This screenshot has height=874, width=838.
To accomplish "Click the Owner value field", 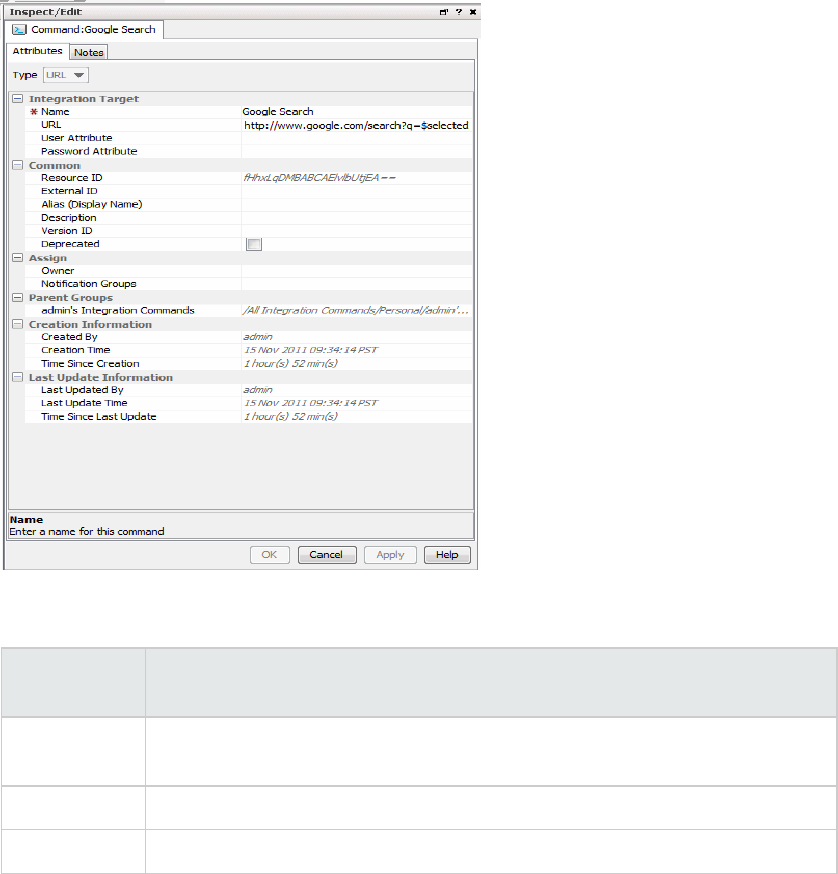I will 357,271.
